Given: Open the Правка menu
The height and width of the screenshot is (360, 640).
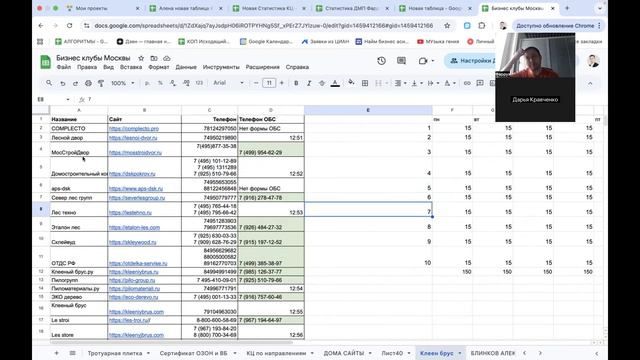Looking at the screenshot, I should [x=87, y=67].
